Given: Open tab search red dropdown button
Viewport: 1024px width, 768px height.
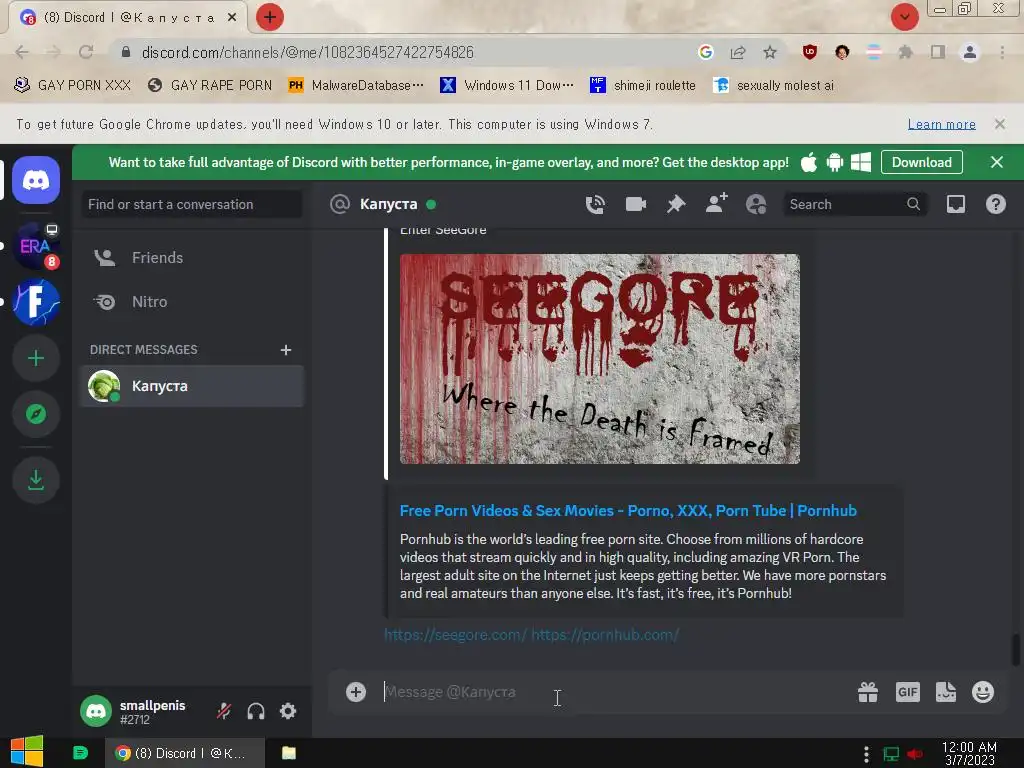Looking at the screenshot, I should (x=904, y=17).
